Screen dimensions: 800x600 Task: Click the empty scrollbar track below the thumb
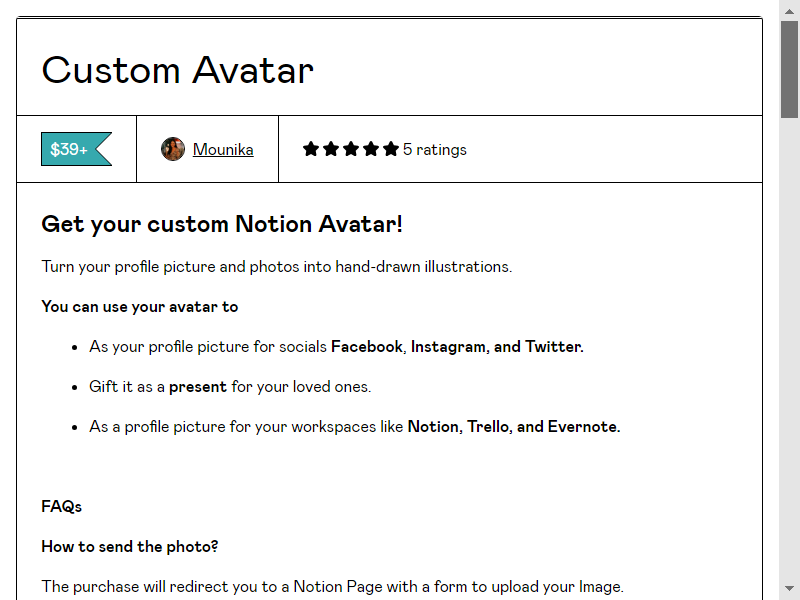[789, 349]
